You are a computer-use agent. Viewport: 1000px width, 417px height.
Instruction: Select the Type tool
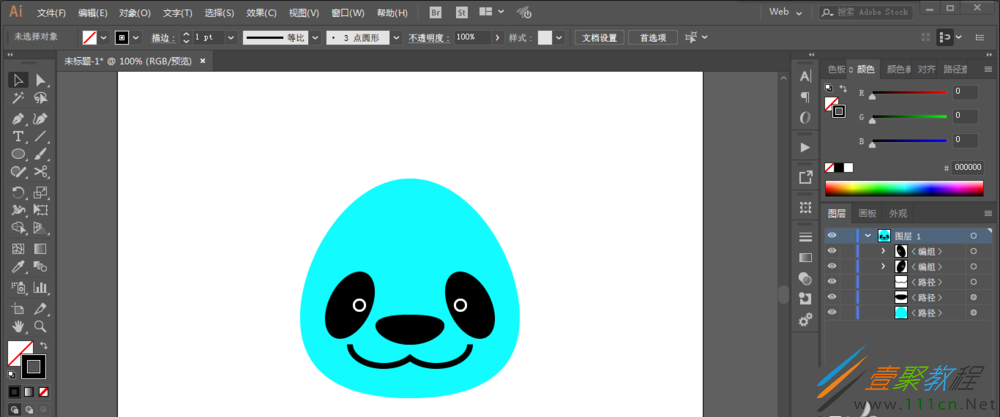[18, 136]
